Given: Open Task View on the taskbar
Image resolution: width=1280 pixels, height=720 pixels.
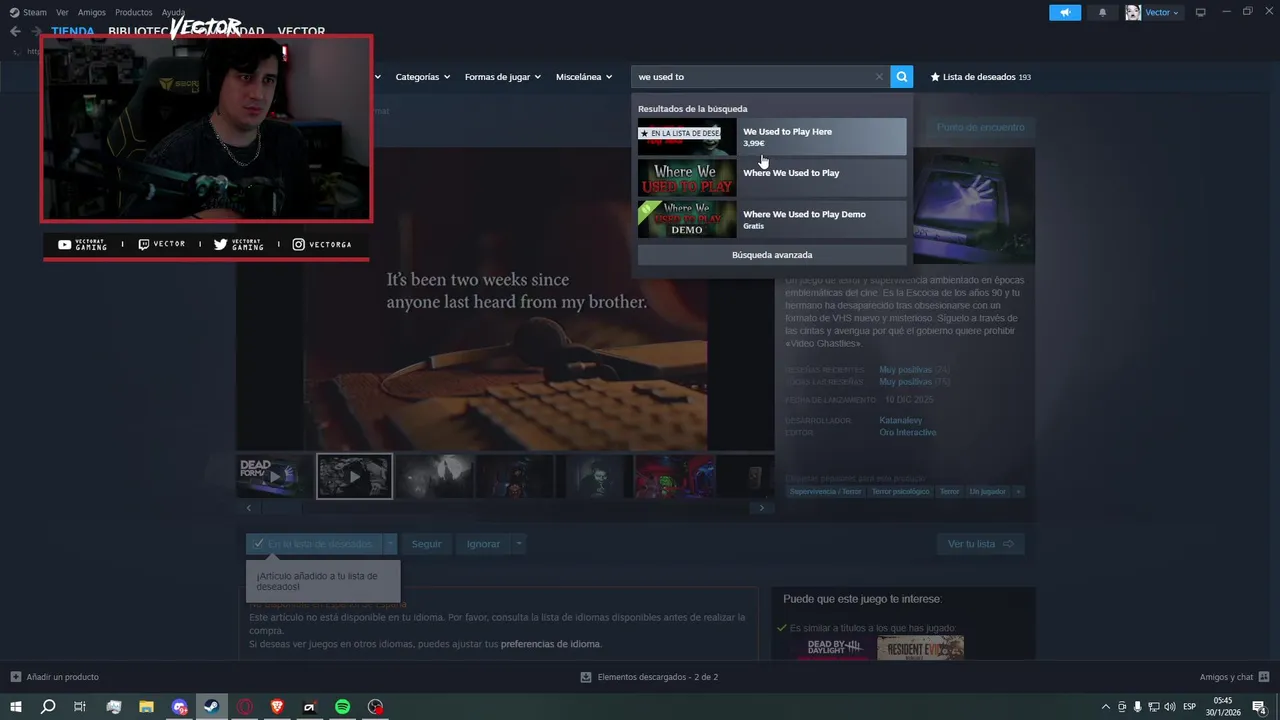Looking at the screenshot, I should [80, 707].
